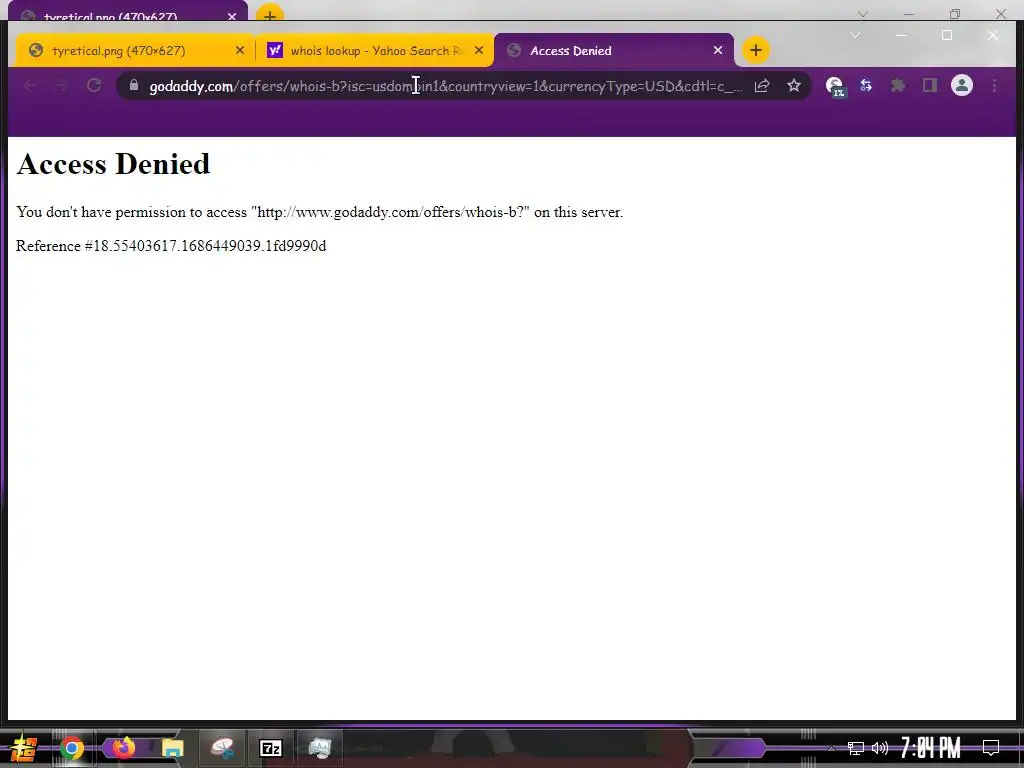Reload the Access Denied page
Viewport: 1024px width, 768px height.
[x=94, y=86]
